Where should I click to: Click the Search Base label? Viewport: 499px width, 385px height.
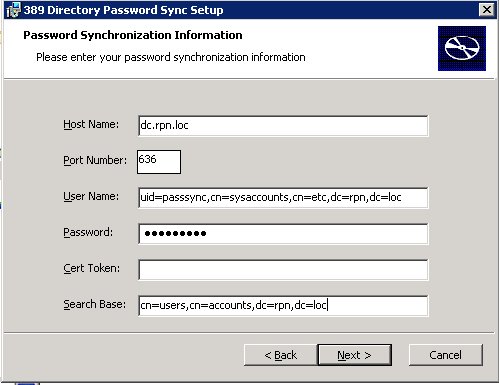coord(95,304)
